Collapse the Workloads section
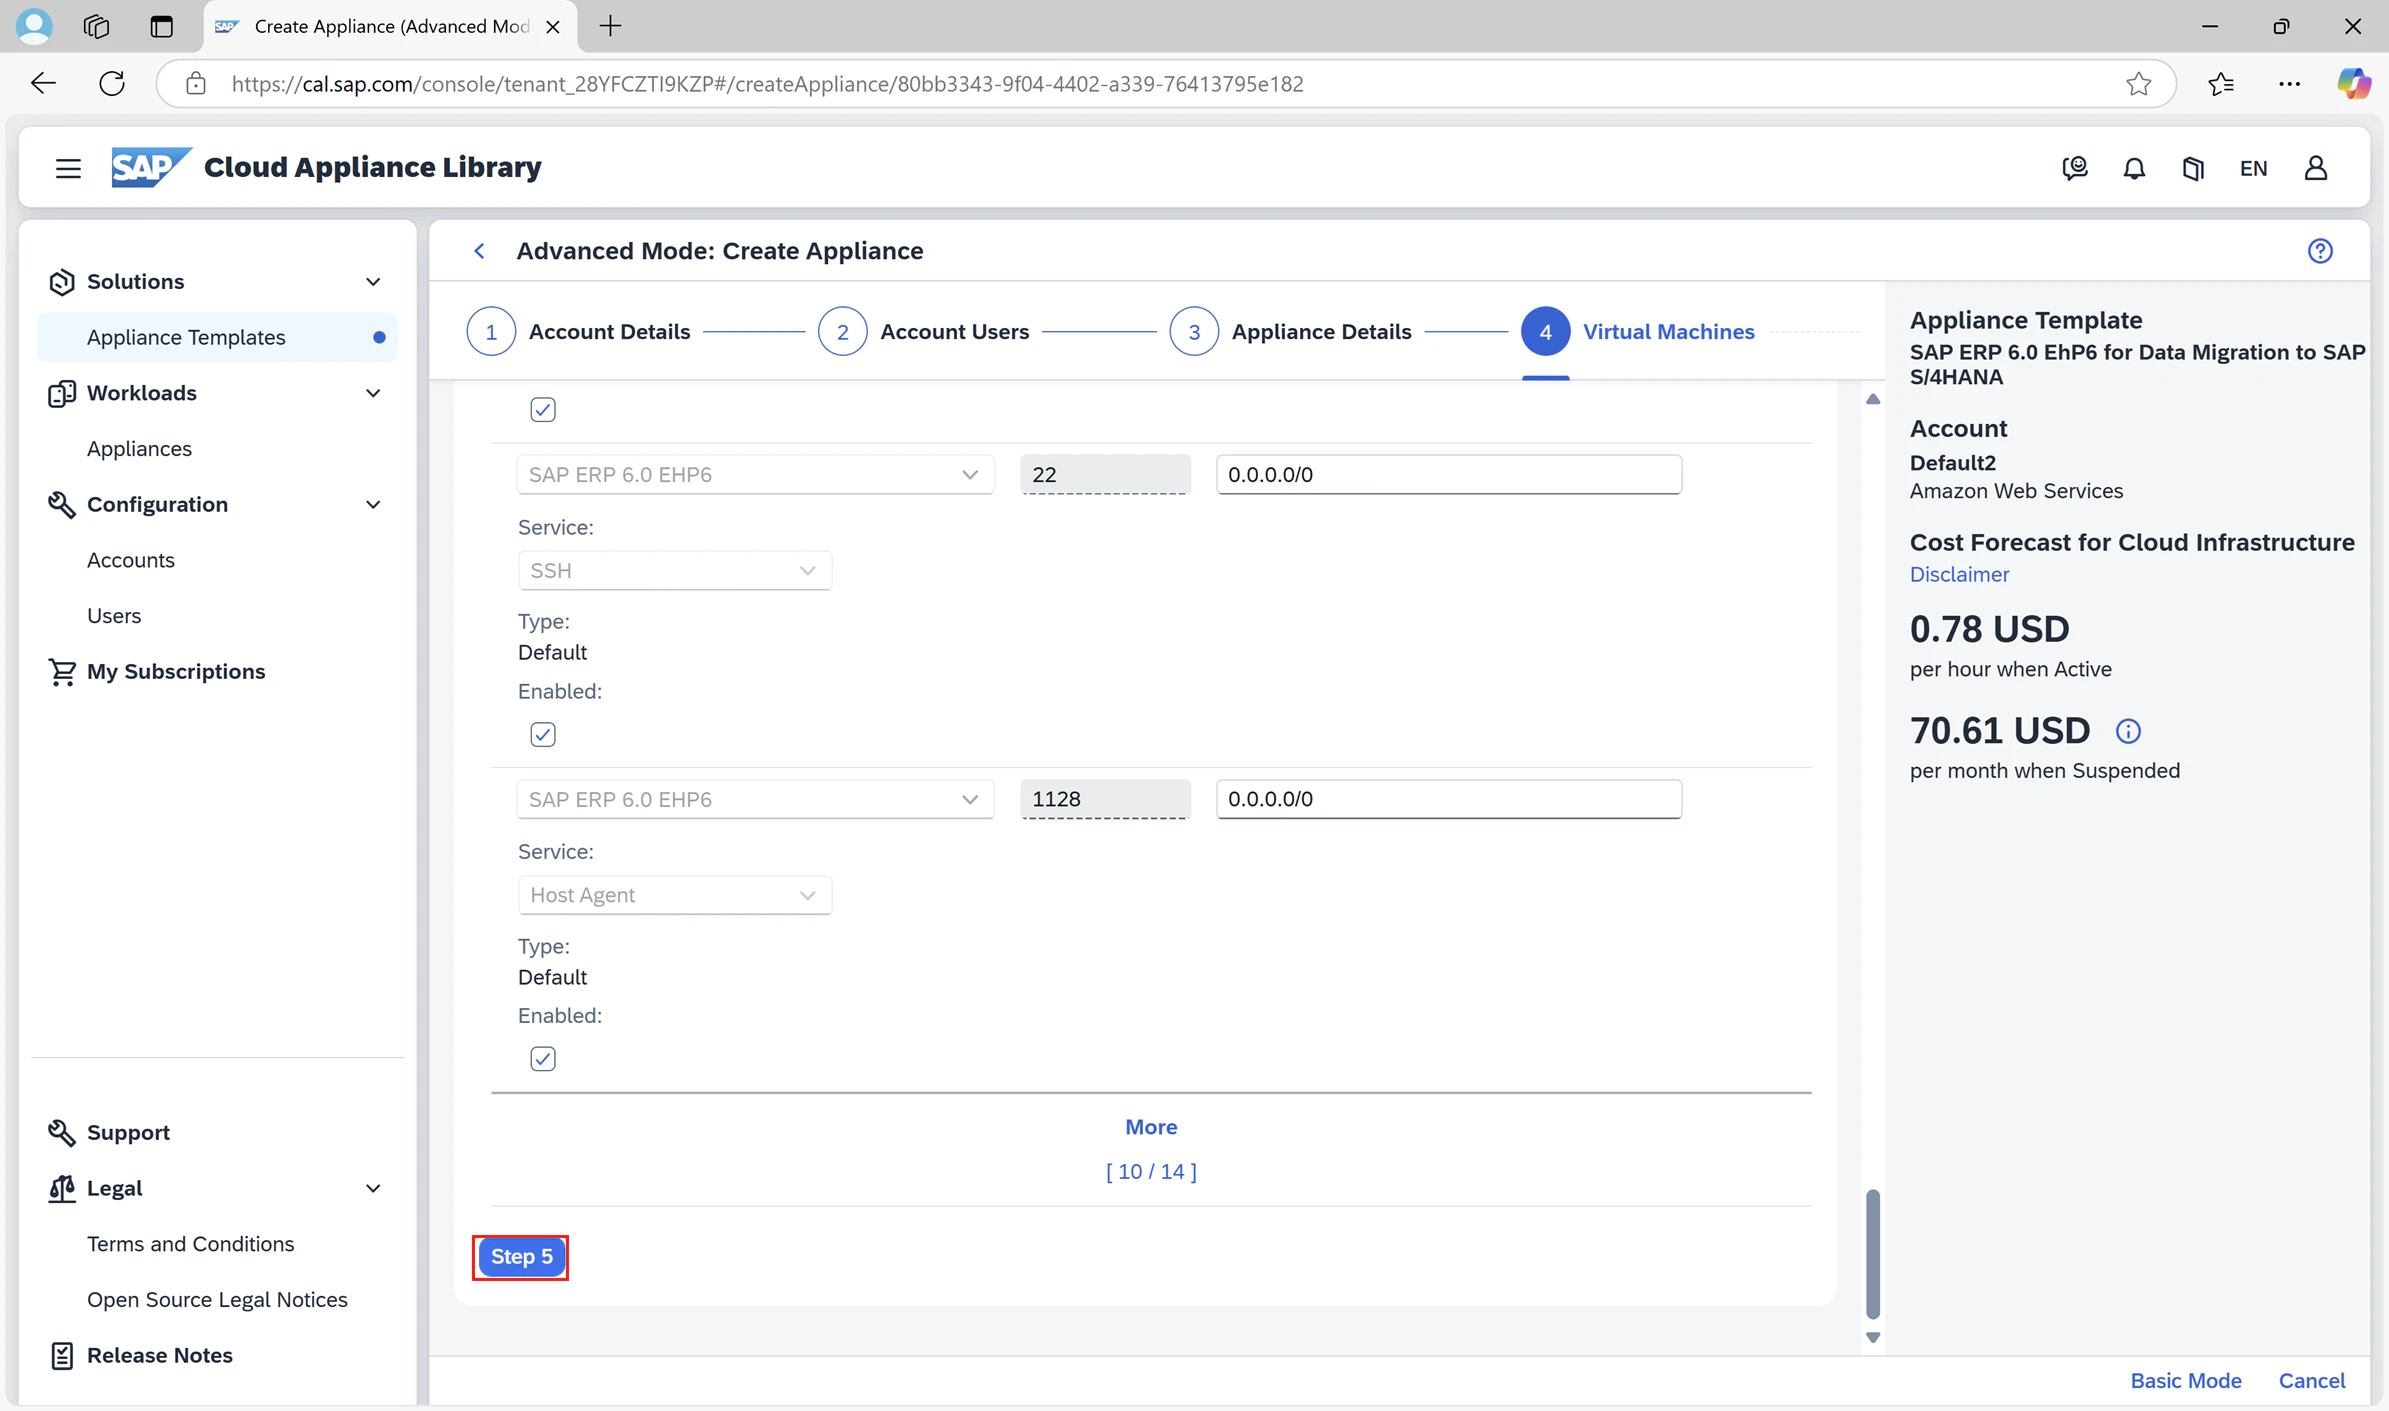 (373, 393)
